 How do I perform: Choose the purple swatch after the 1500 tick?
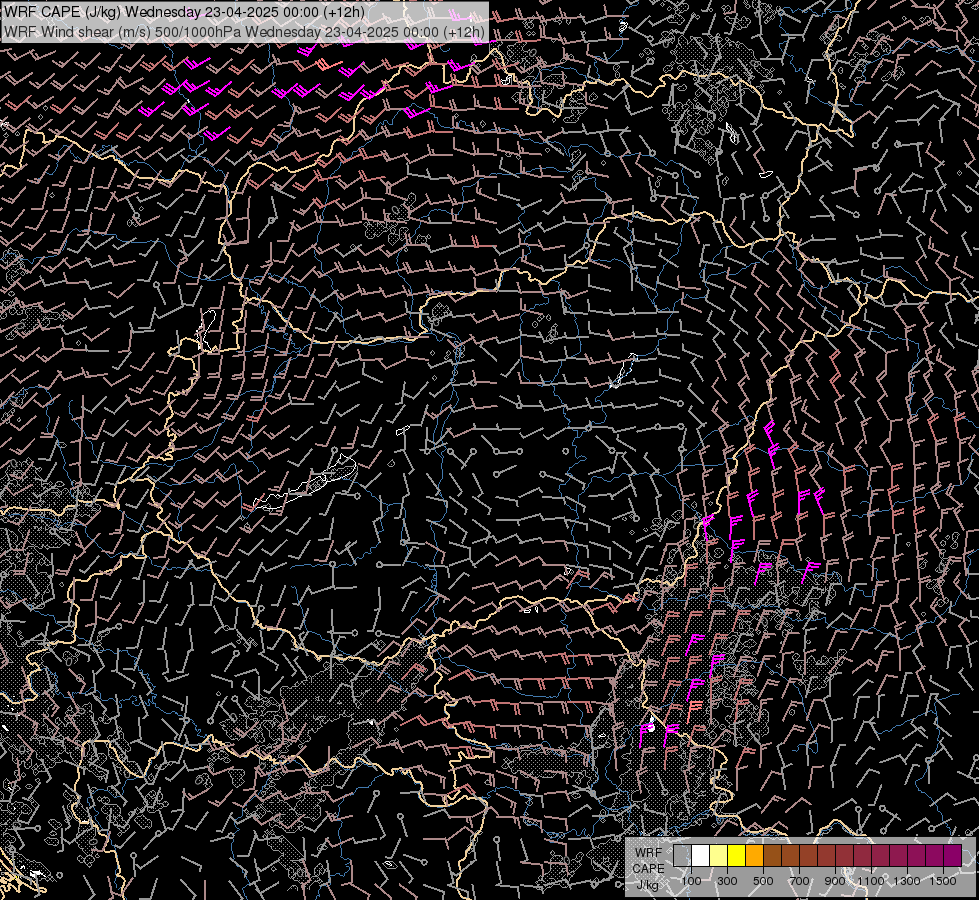pyautogui.click(x=953, y=856)
